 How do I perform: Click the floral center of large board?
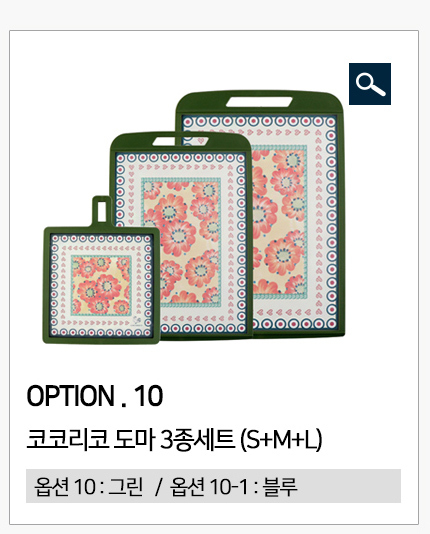[279, 221]
